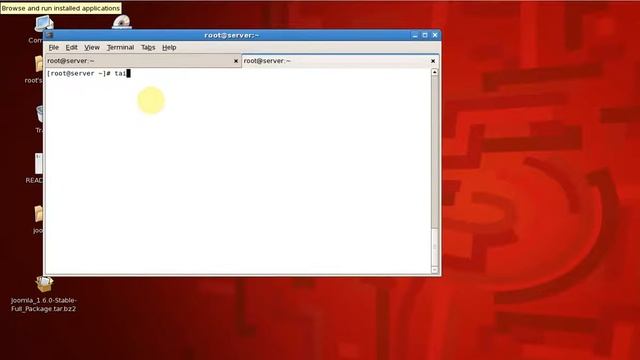This screenshot has width=640, height=360.
Task: Open the Edit menu
Action: pyautogui.click(x=71, y=47)
